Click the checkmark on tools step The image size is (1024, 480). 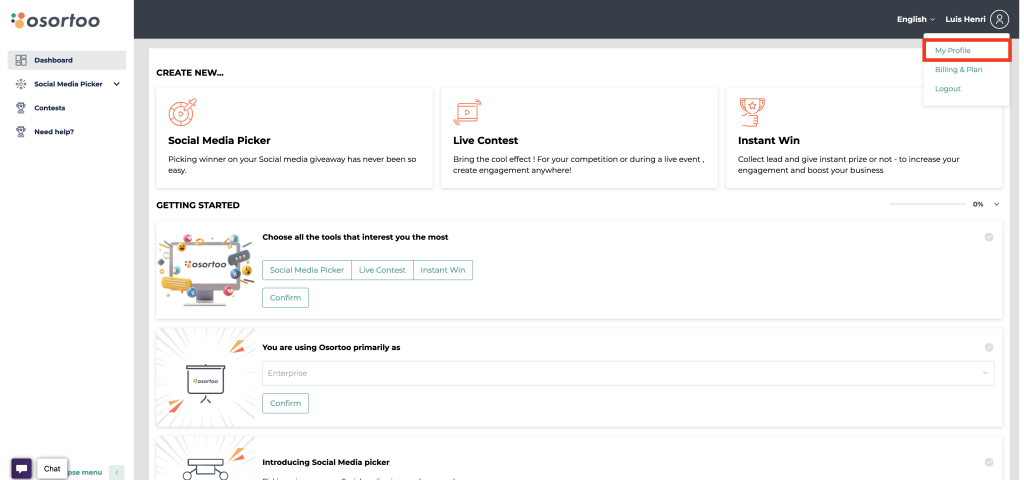coord(989,237)
